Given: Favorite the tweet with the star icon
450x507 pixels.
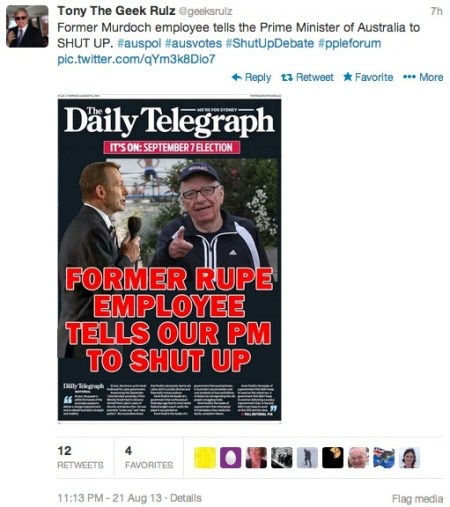Looking at the screenshot, I should 348,77.
